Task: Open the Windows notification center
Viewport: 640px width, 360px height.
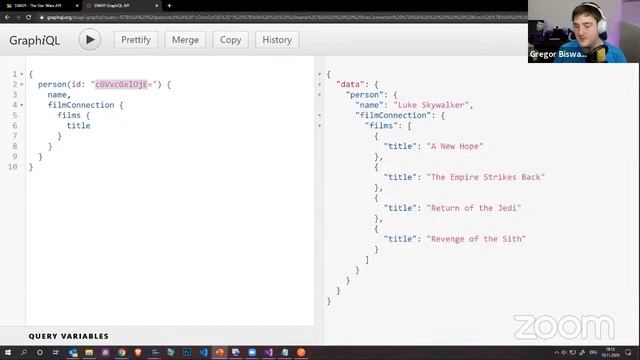Action: tap(628, 353)
